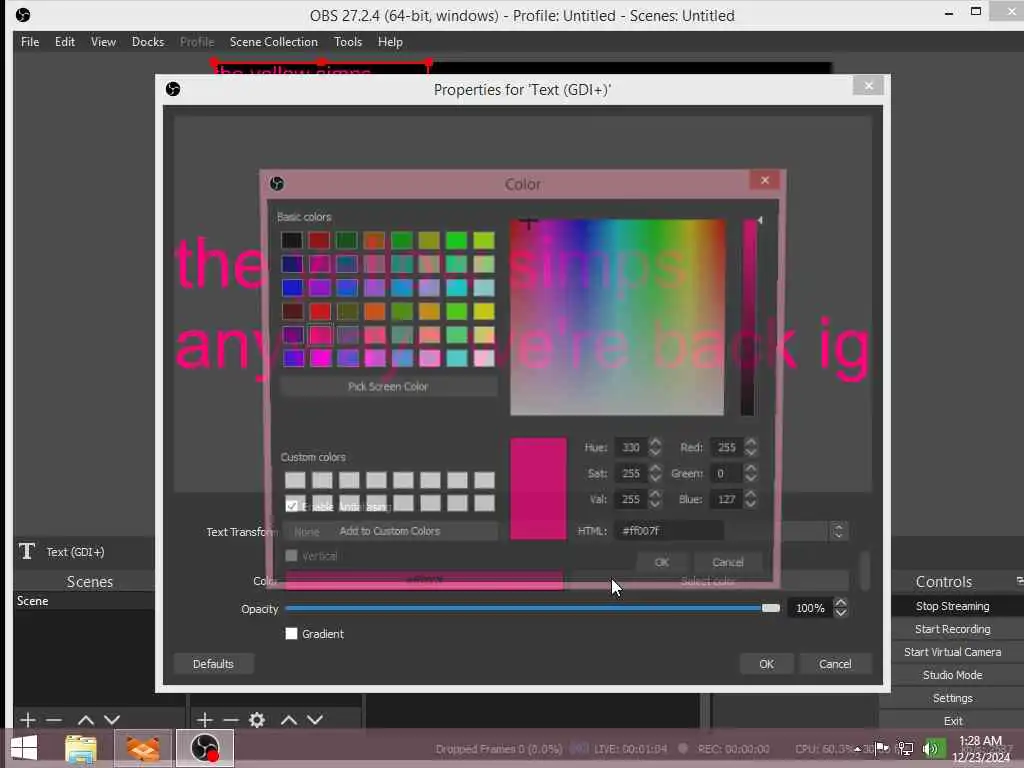Open the View menu
The height and width of the screenshot is (768, 1024).
pyautogui.click(x=103, y=42)
